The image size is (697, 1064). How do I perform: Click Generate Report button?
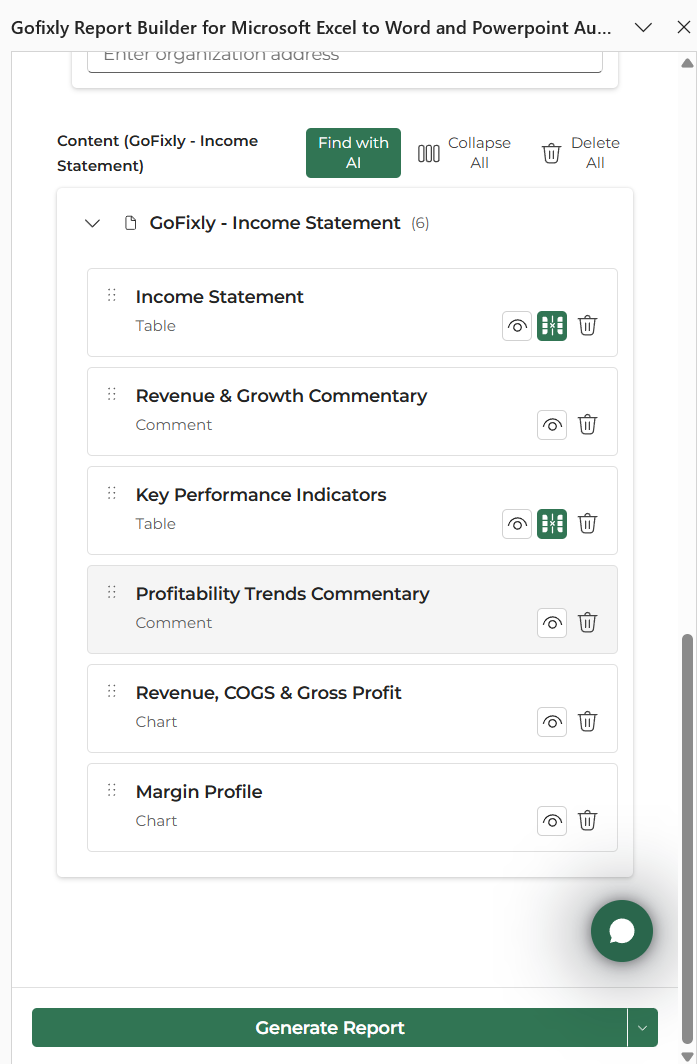point(330,1028)
